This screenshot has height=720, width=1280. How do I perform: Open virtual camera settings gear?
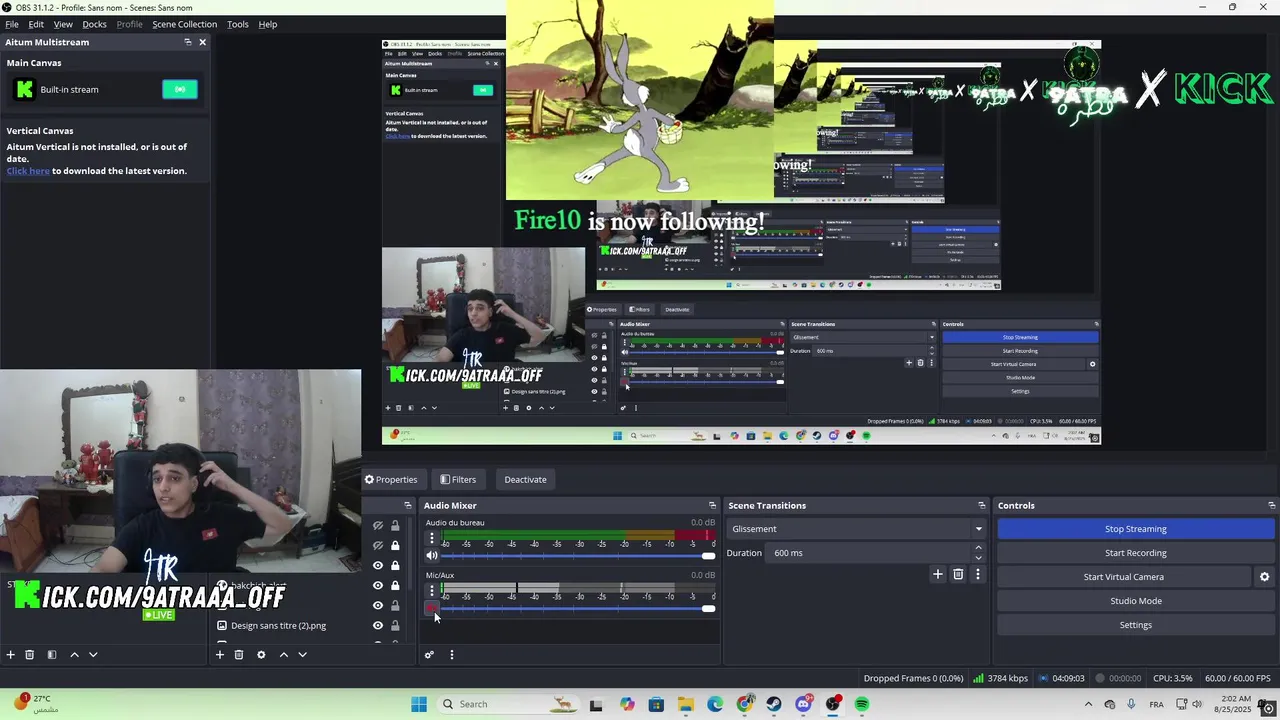click(1264, 577)
